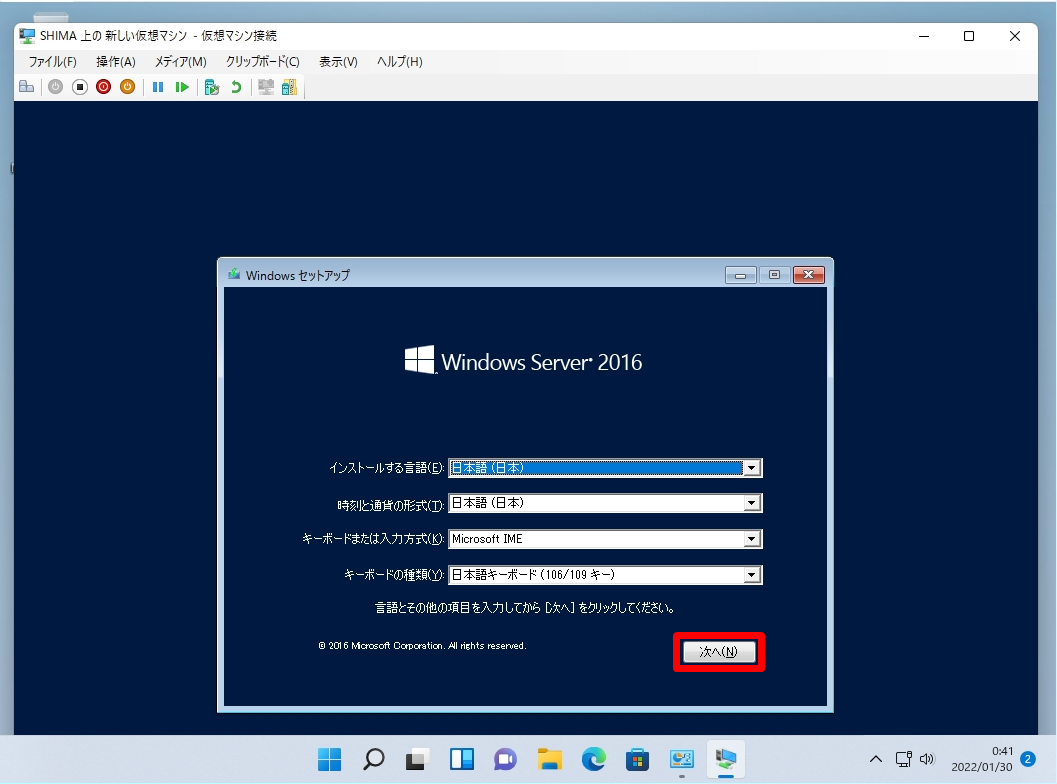This screenshot has width=1057, height=784.
Task: Create a checkpoint using the toolbar icon
Action: tap(212, 87)
